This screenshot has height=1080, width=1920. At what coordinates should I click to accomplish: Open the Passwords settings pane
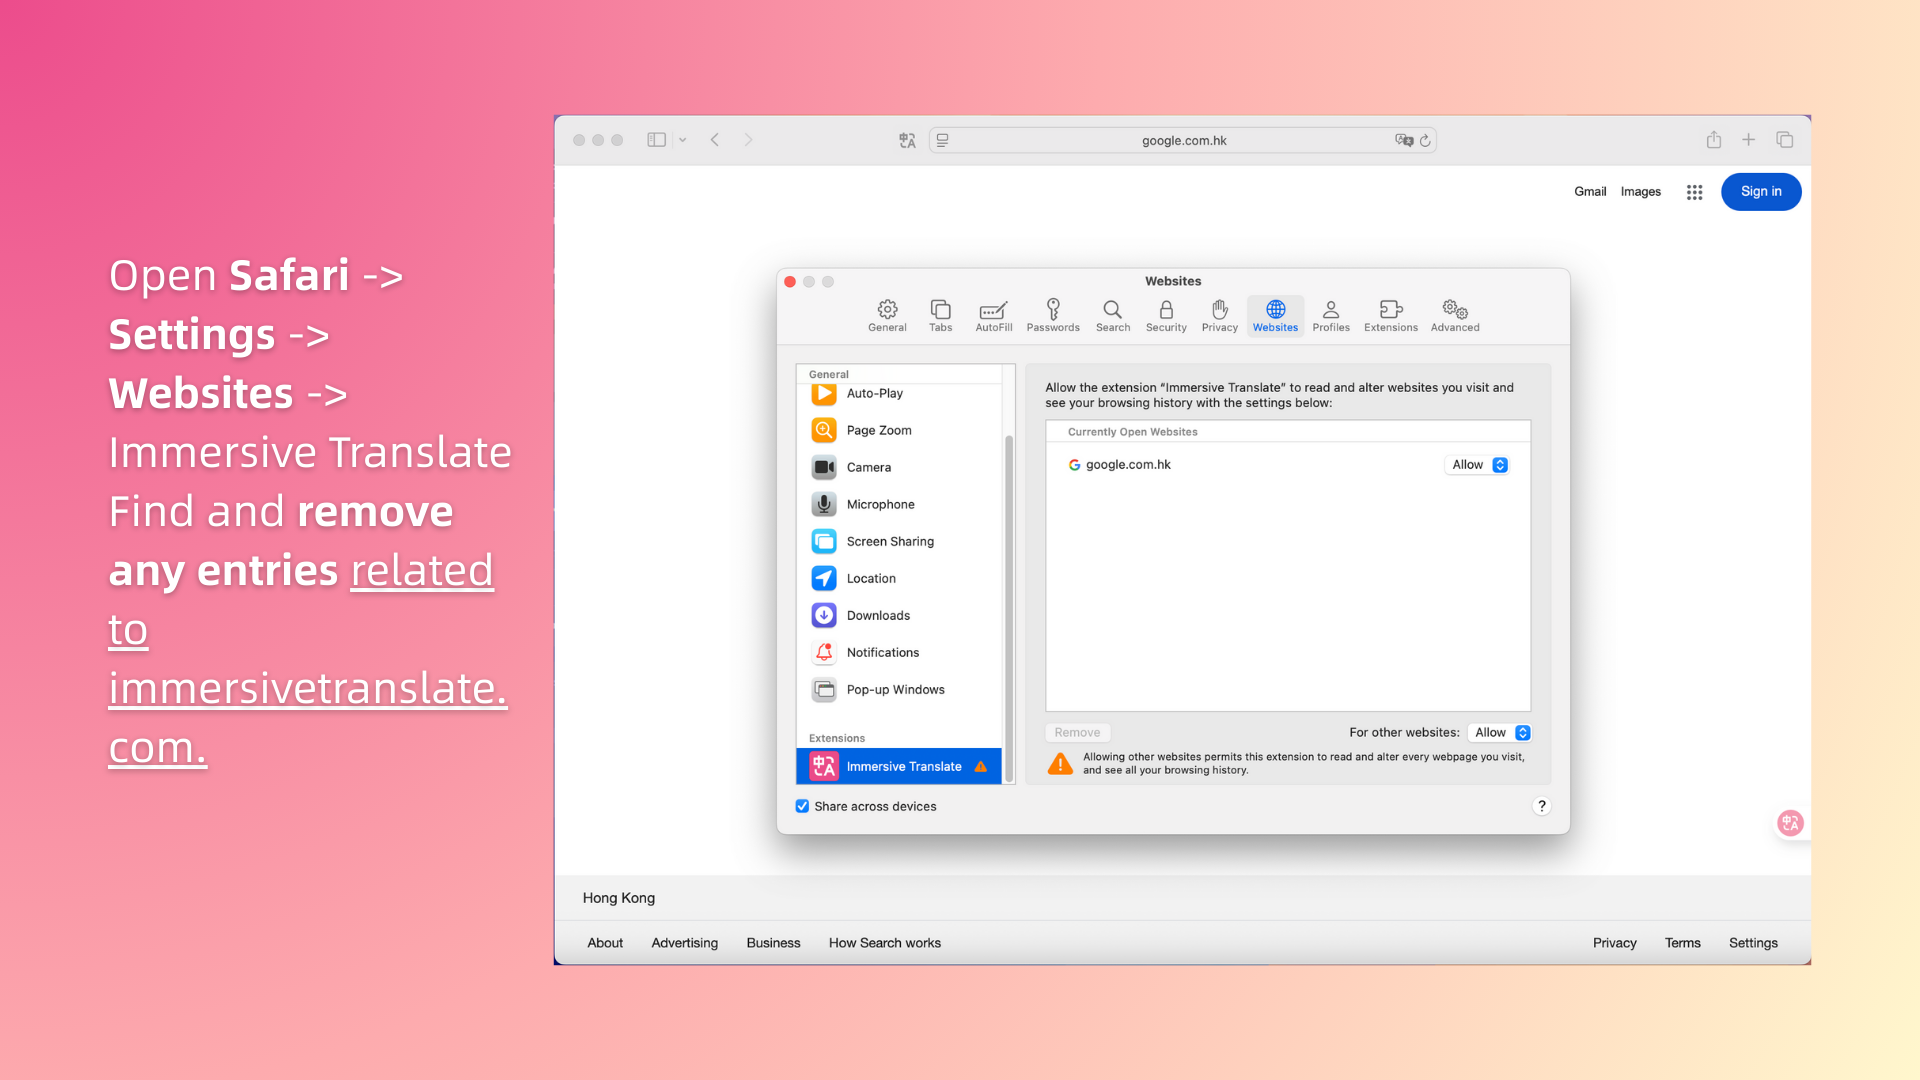1053,315
